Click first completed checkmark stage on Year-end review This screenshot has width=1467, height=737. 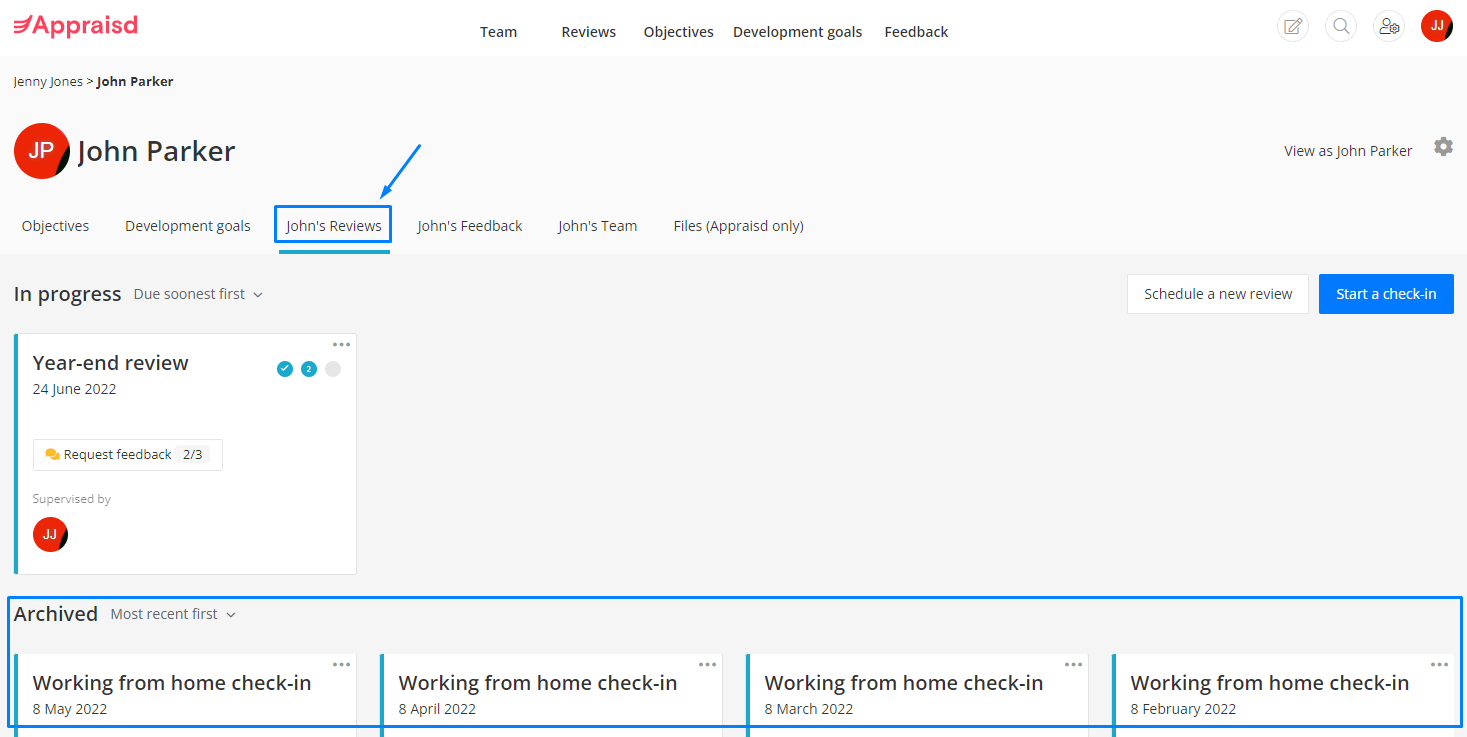(285, 369)
